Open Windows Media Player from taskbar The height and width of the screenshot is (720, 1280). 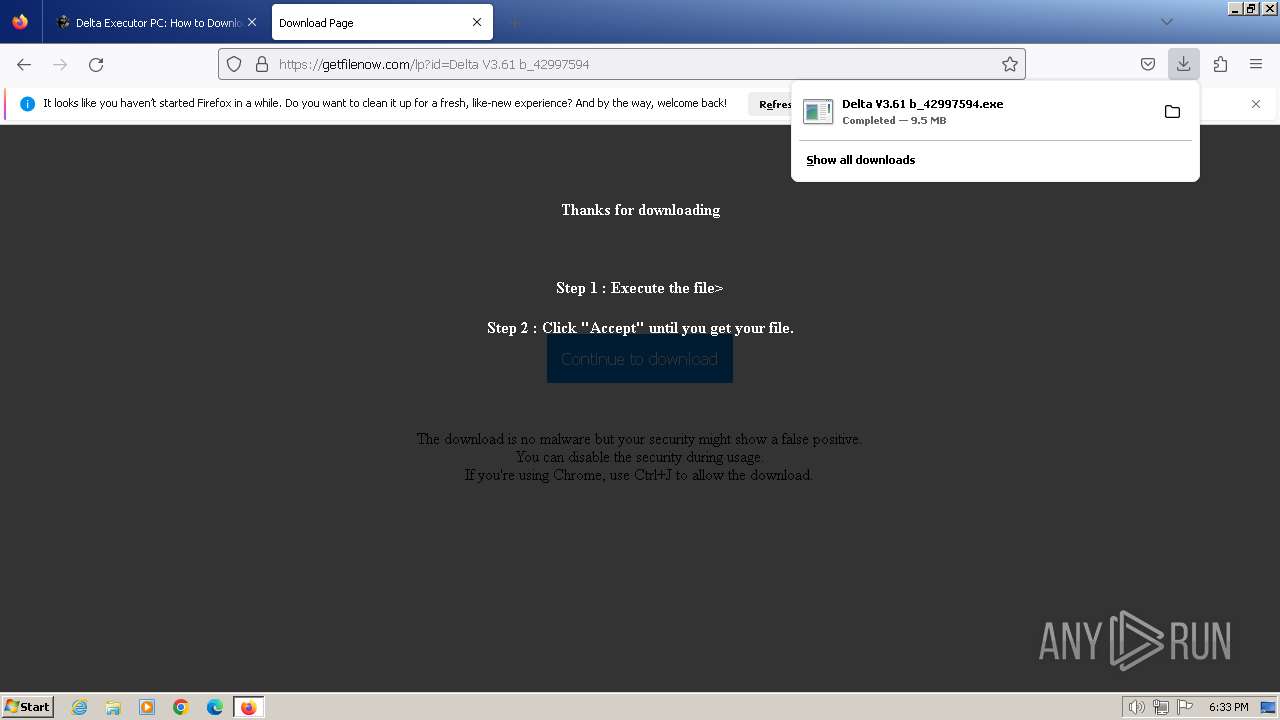click(147, 707)
